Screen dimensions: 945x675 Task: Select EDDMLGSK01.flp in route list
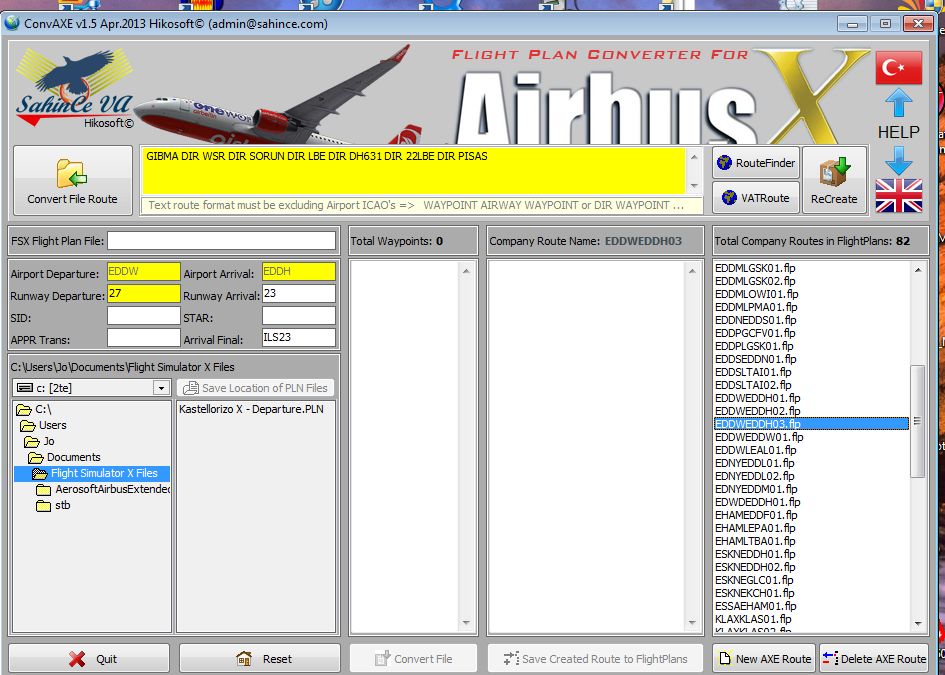(x=755, y=268)
